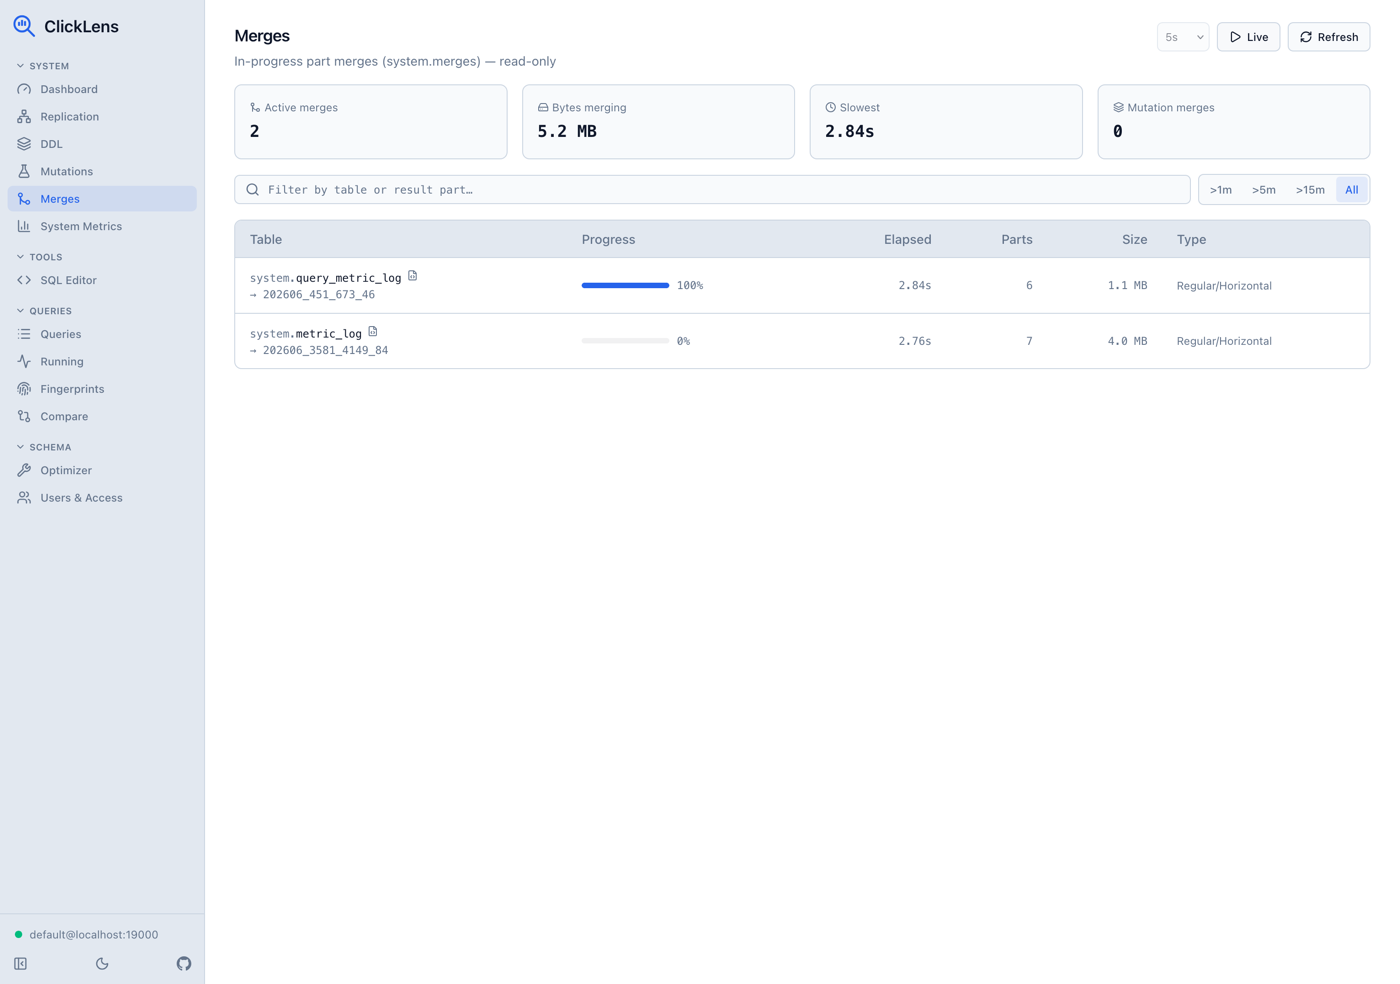Image resolution: width=1400 pixels, height=984 pixels.
Task: Click the Table column header
Action: (266, 239)
